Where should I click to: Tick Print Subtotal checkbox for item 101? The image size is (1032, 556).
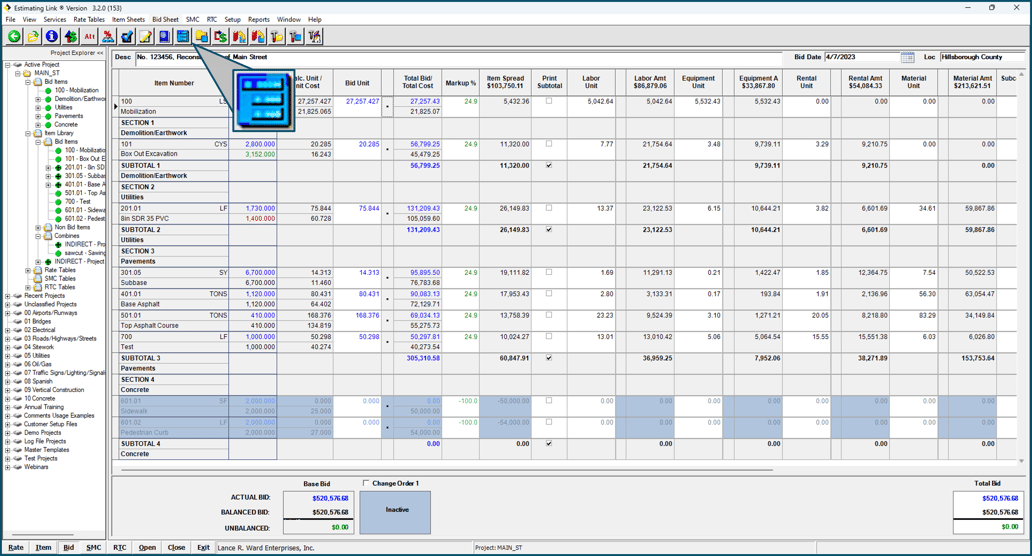coord(549,143)
